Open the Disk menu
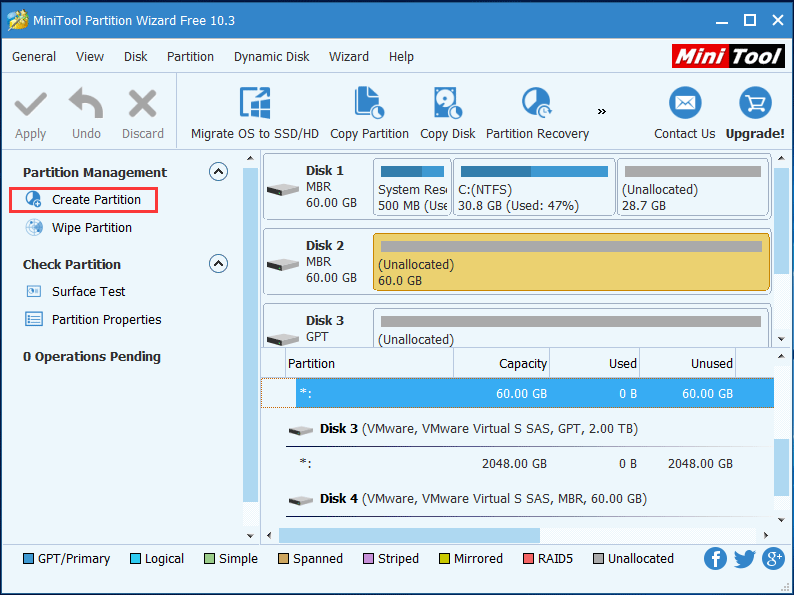 [x=136, y=57]
